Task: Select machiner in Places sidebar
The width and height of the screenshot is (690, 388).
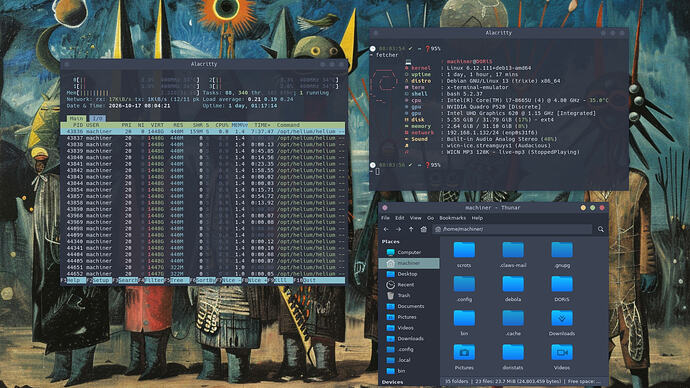Action: pyautogui.click(x=409, y=263)
